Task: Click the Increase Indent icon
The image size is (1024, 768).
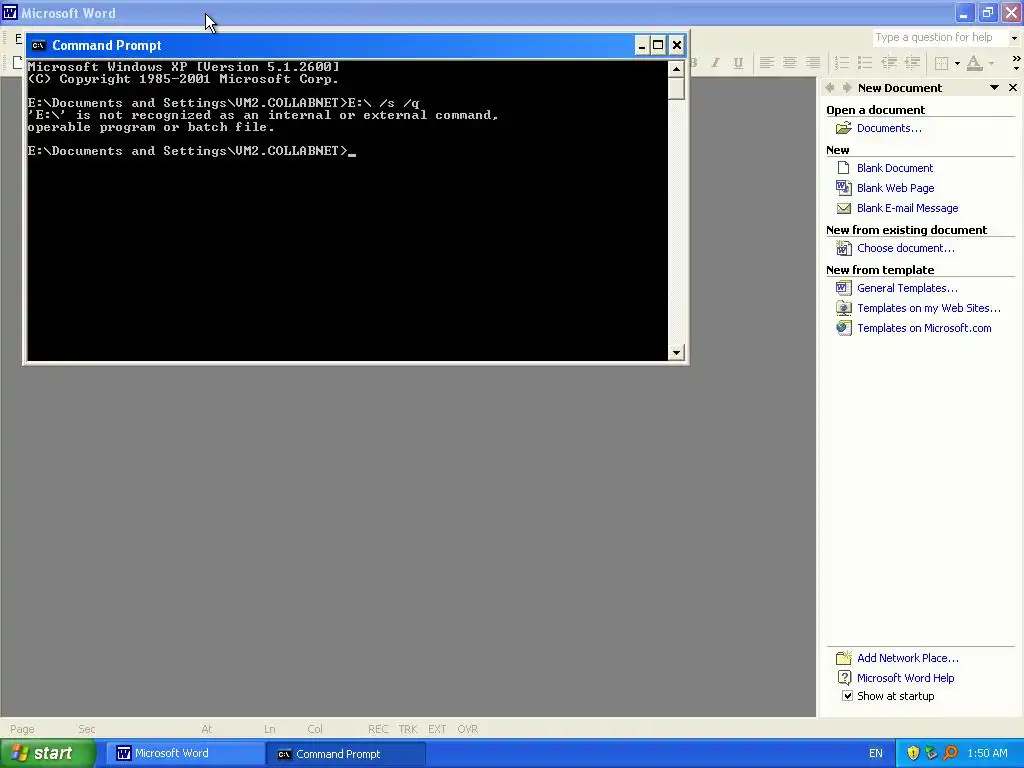Action: [x=912, y=63]
